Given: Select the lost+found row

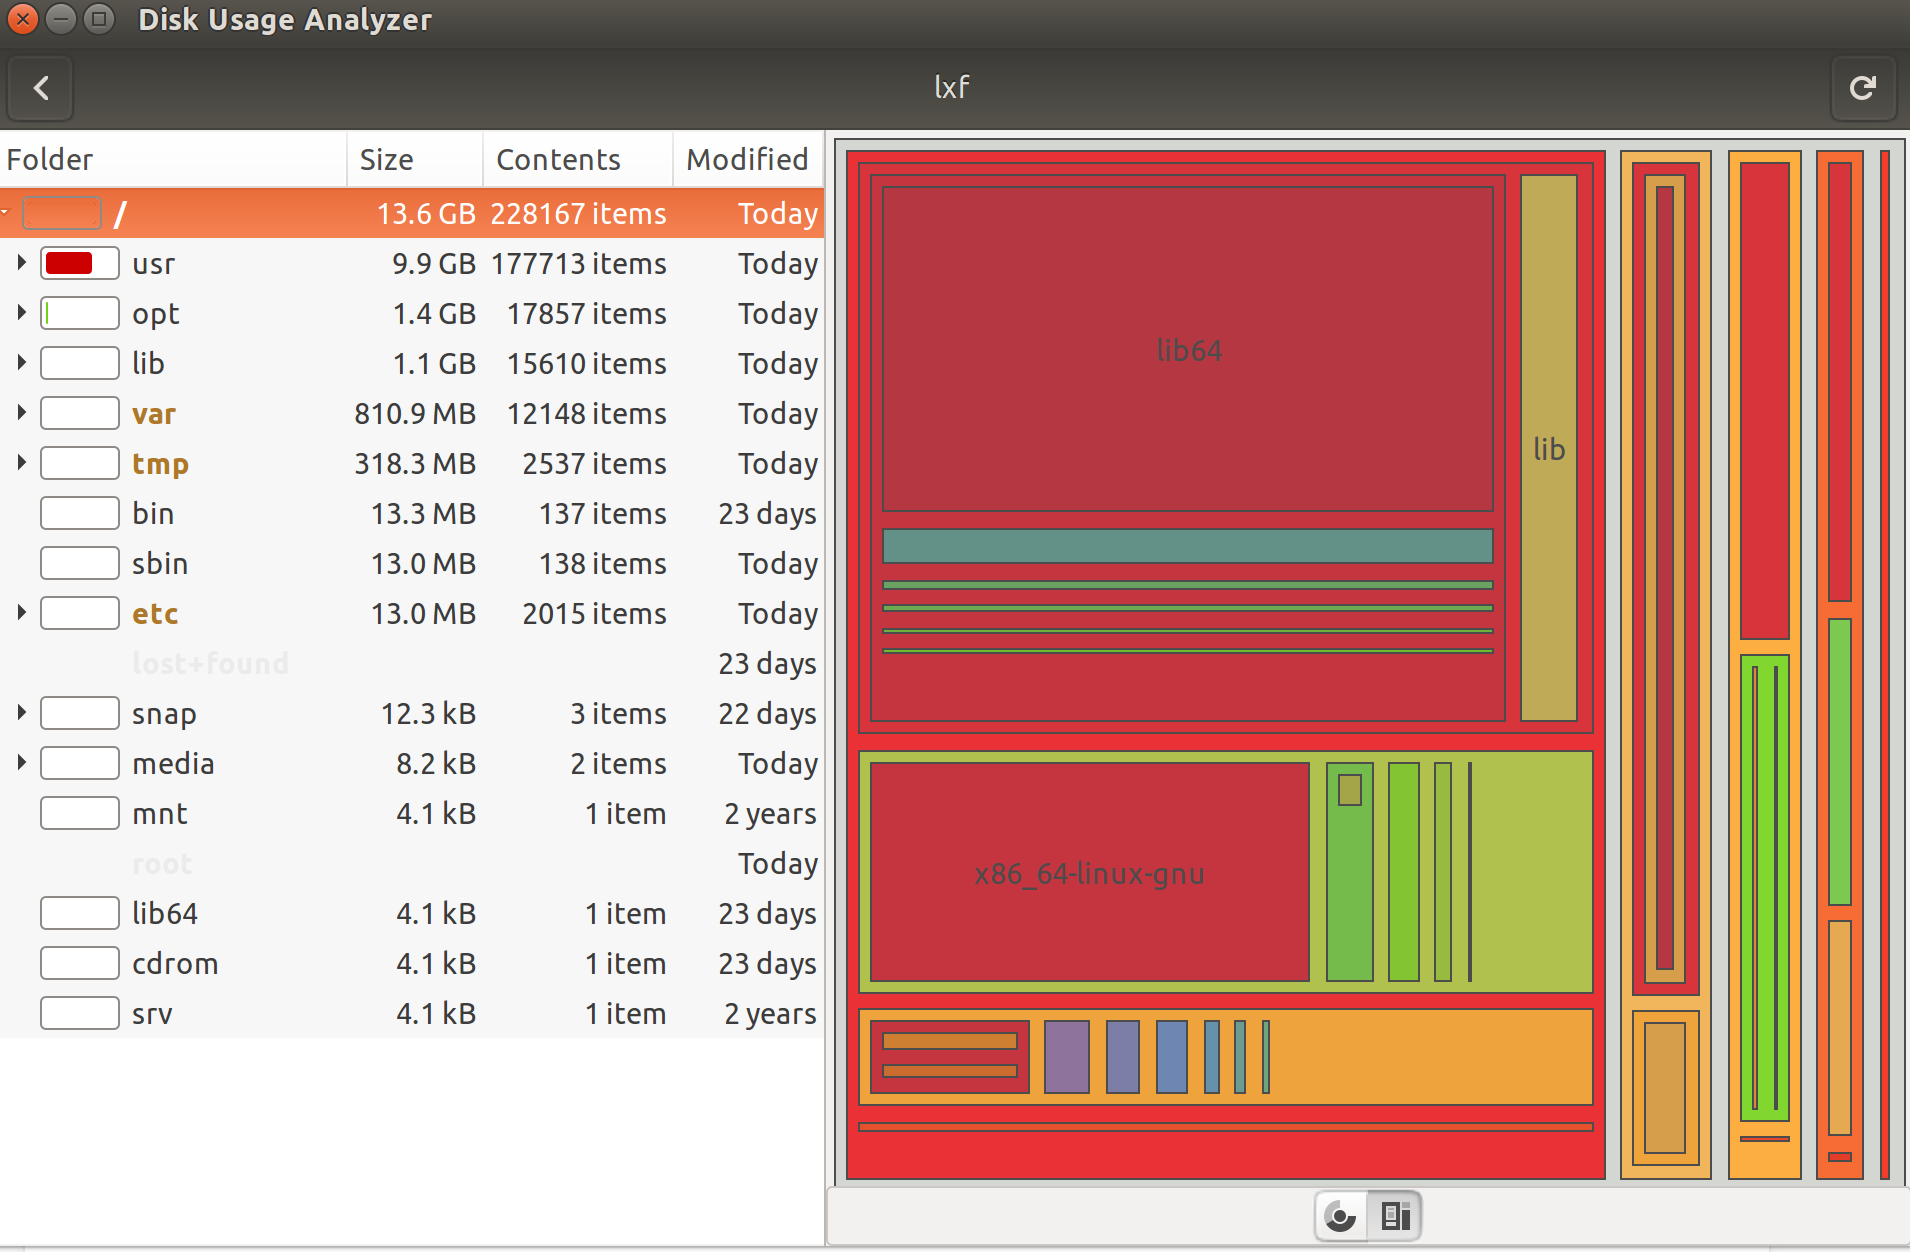Looking at the screenshot, I should point(412,663).
